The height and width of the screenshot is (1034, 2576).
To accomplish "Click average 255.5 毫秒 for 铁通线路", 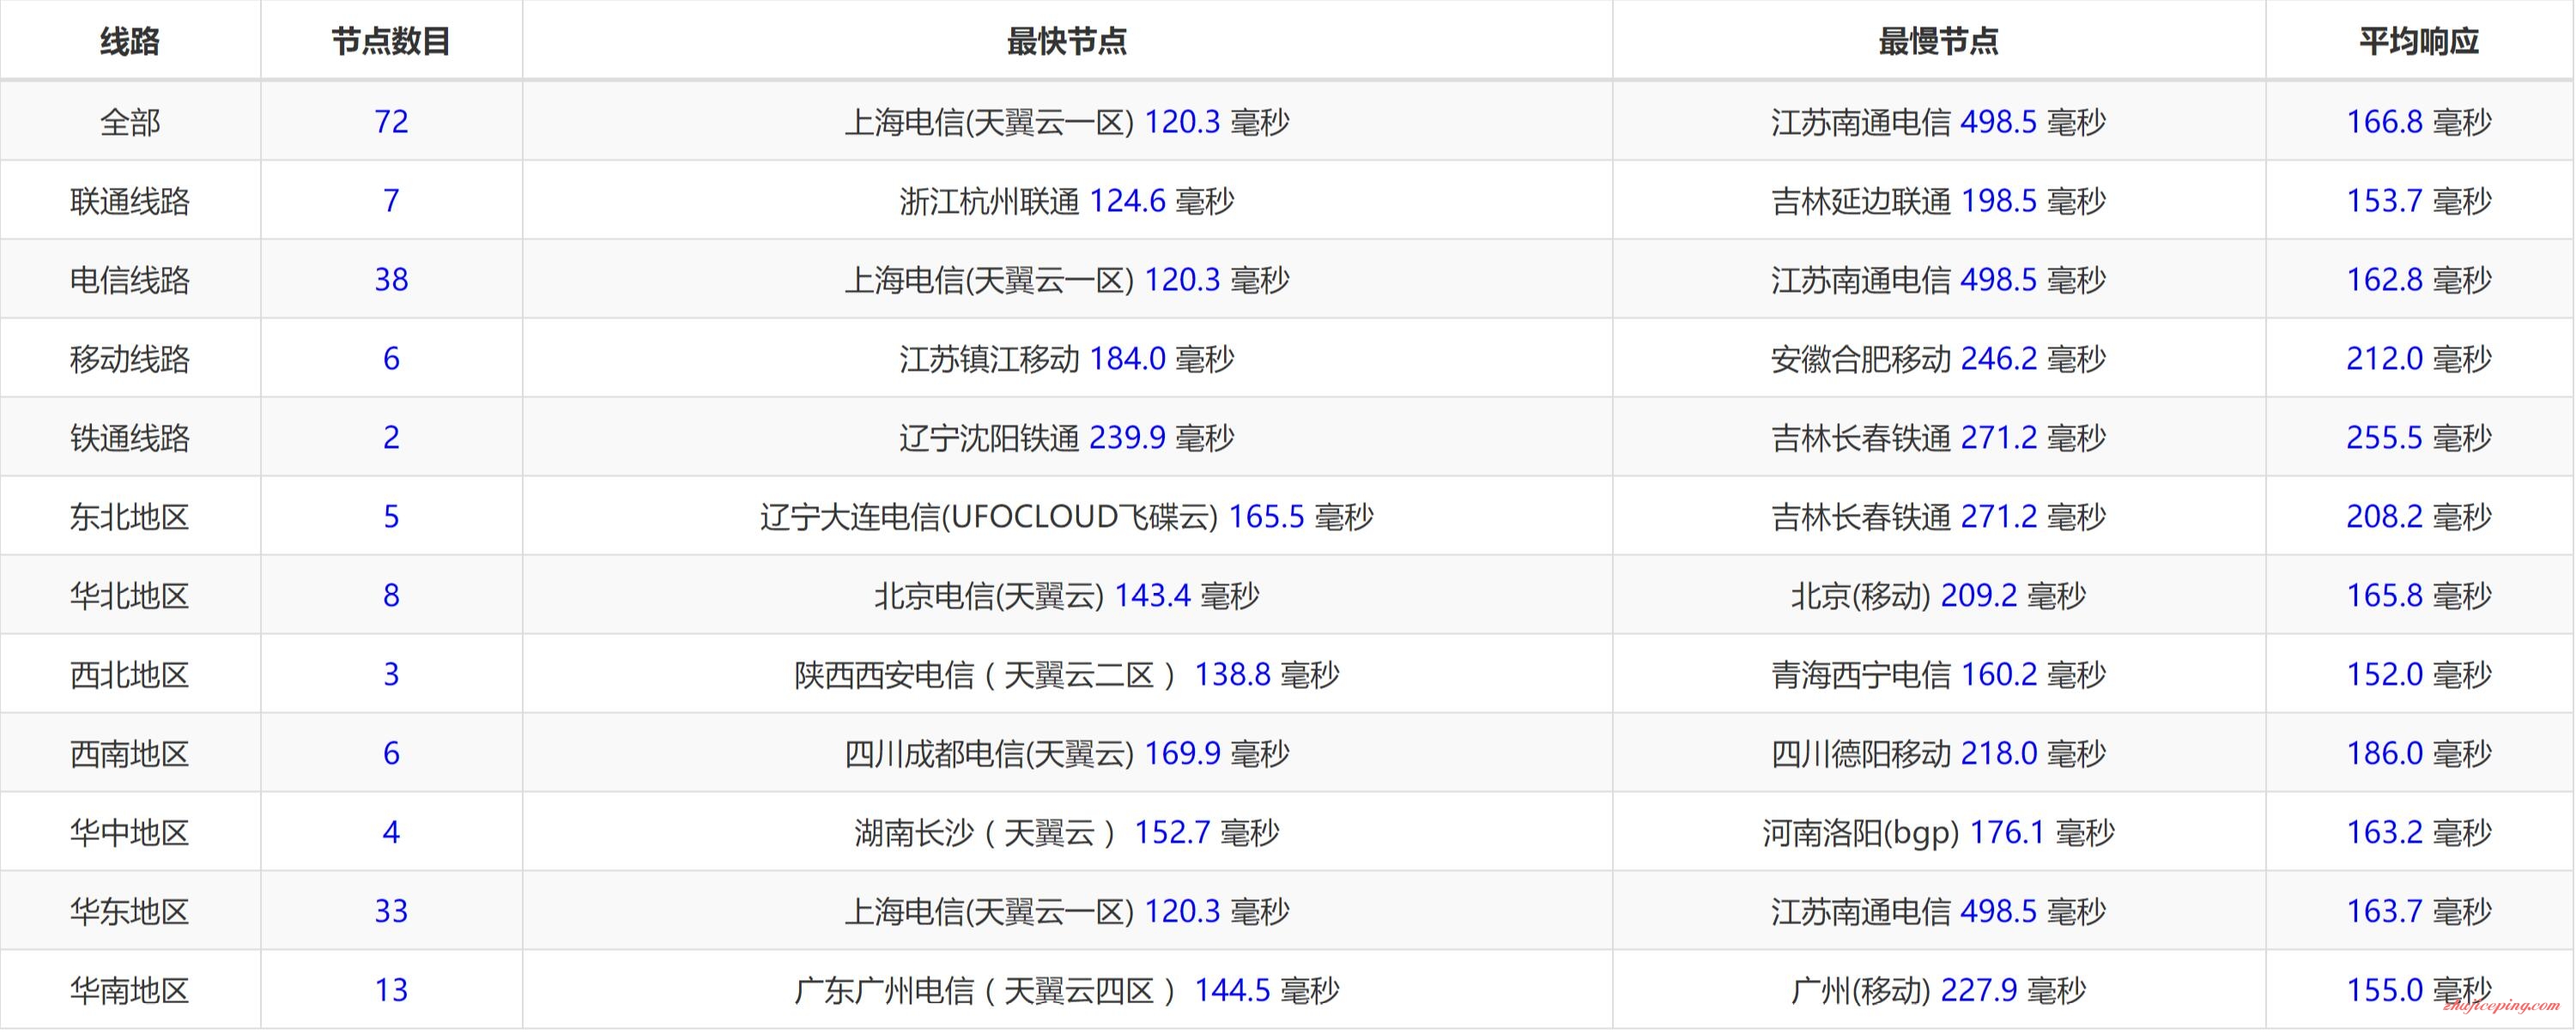I will [x=2419, y=438].
